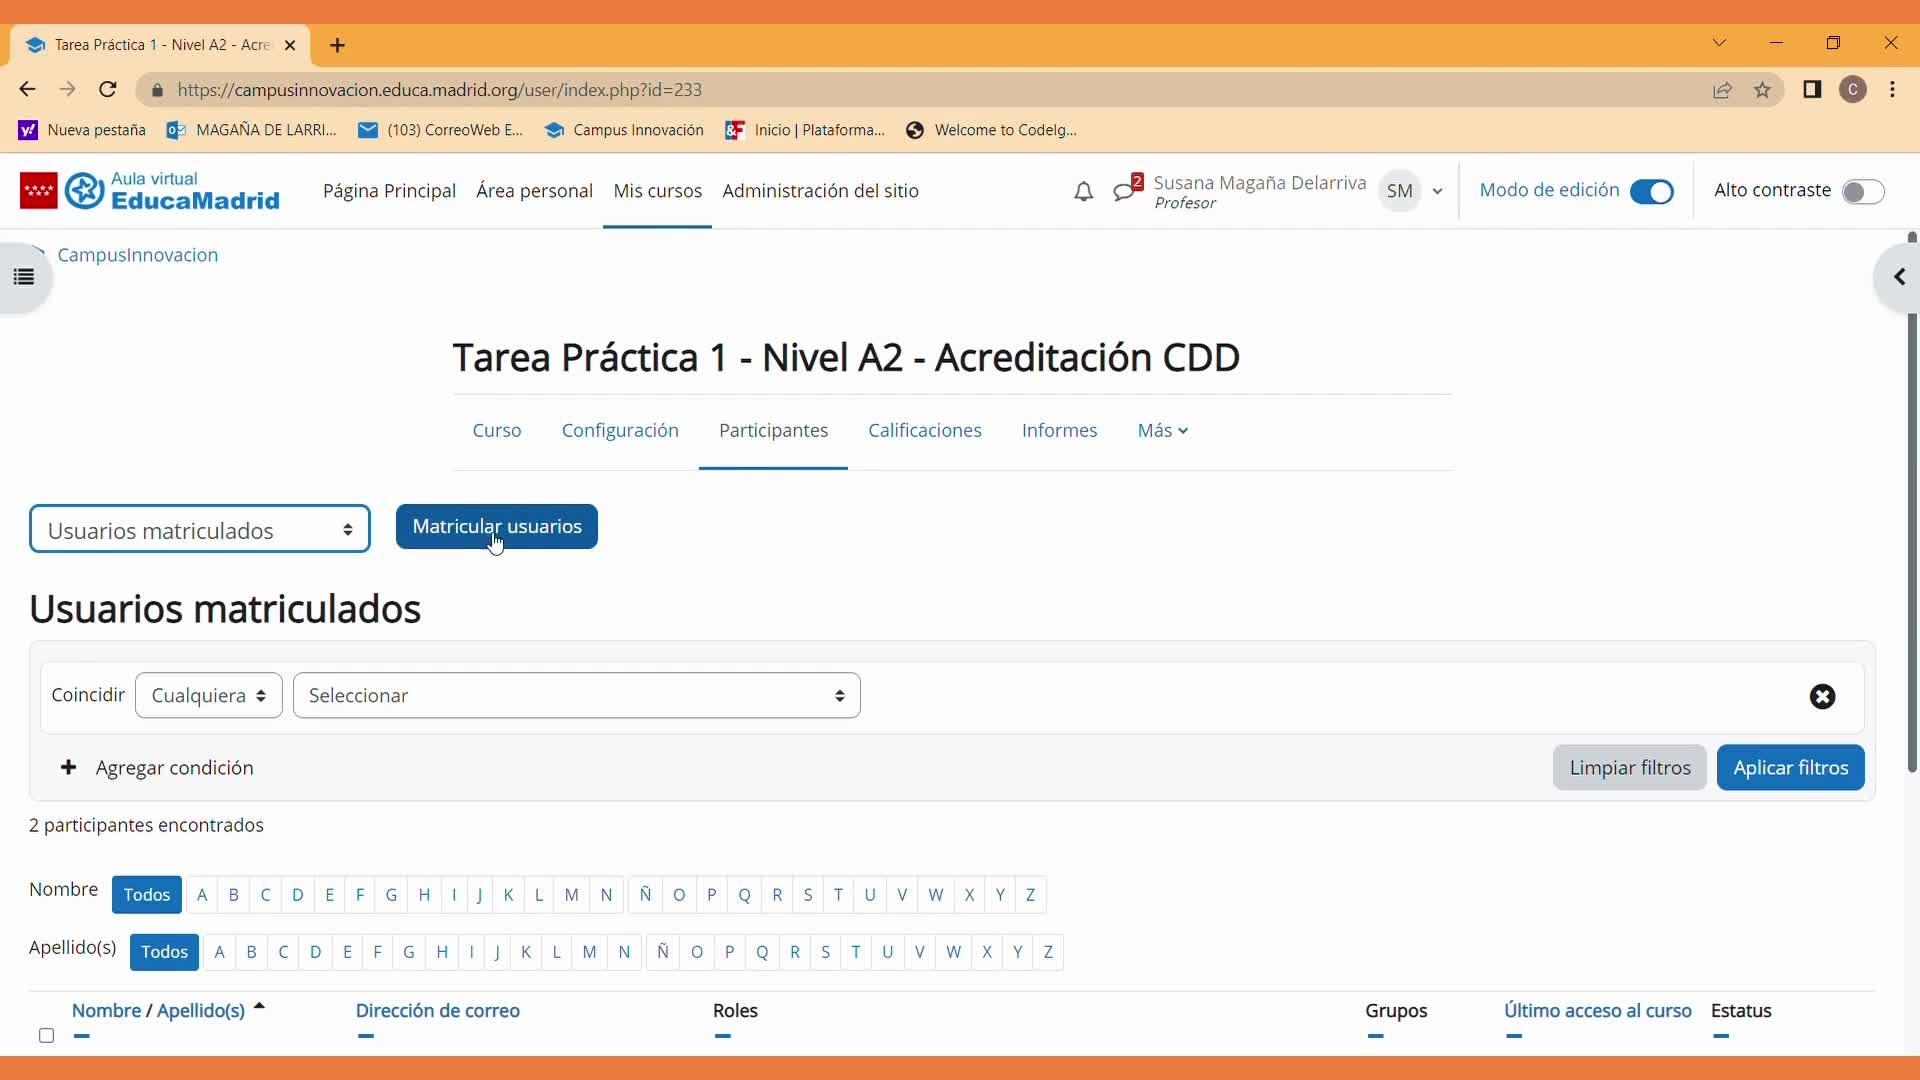Expand the right block drawer arrow
The width and height of the screenshot is (1920, 1080).
pyautogui.click(x=1898, y=277)
